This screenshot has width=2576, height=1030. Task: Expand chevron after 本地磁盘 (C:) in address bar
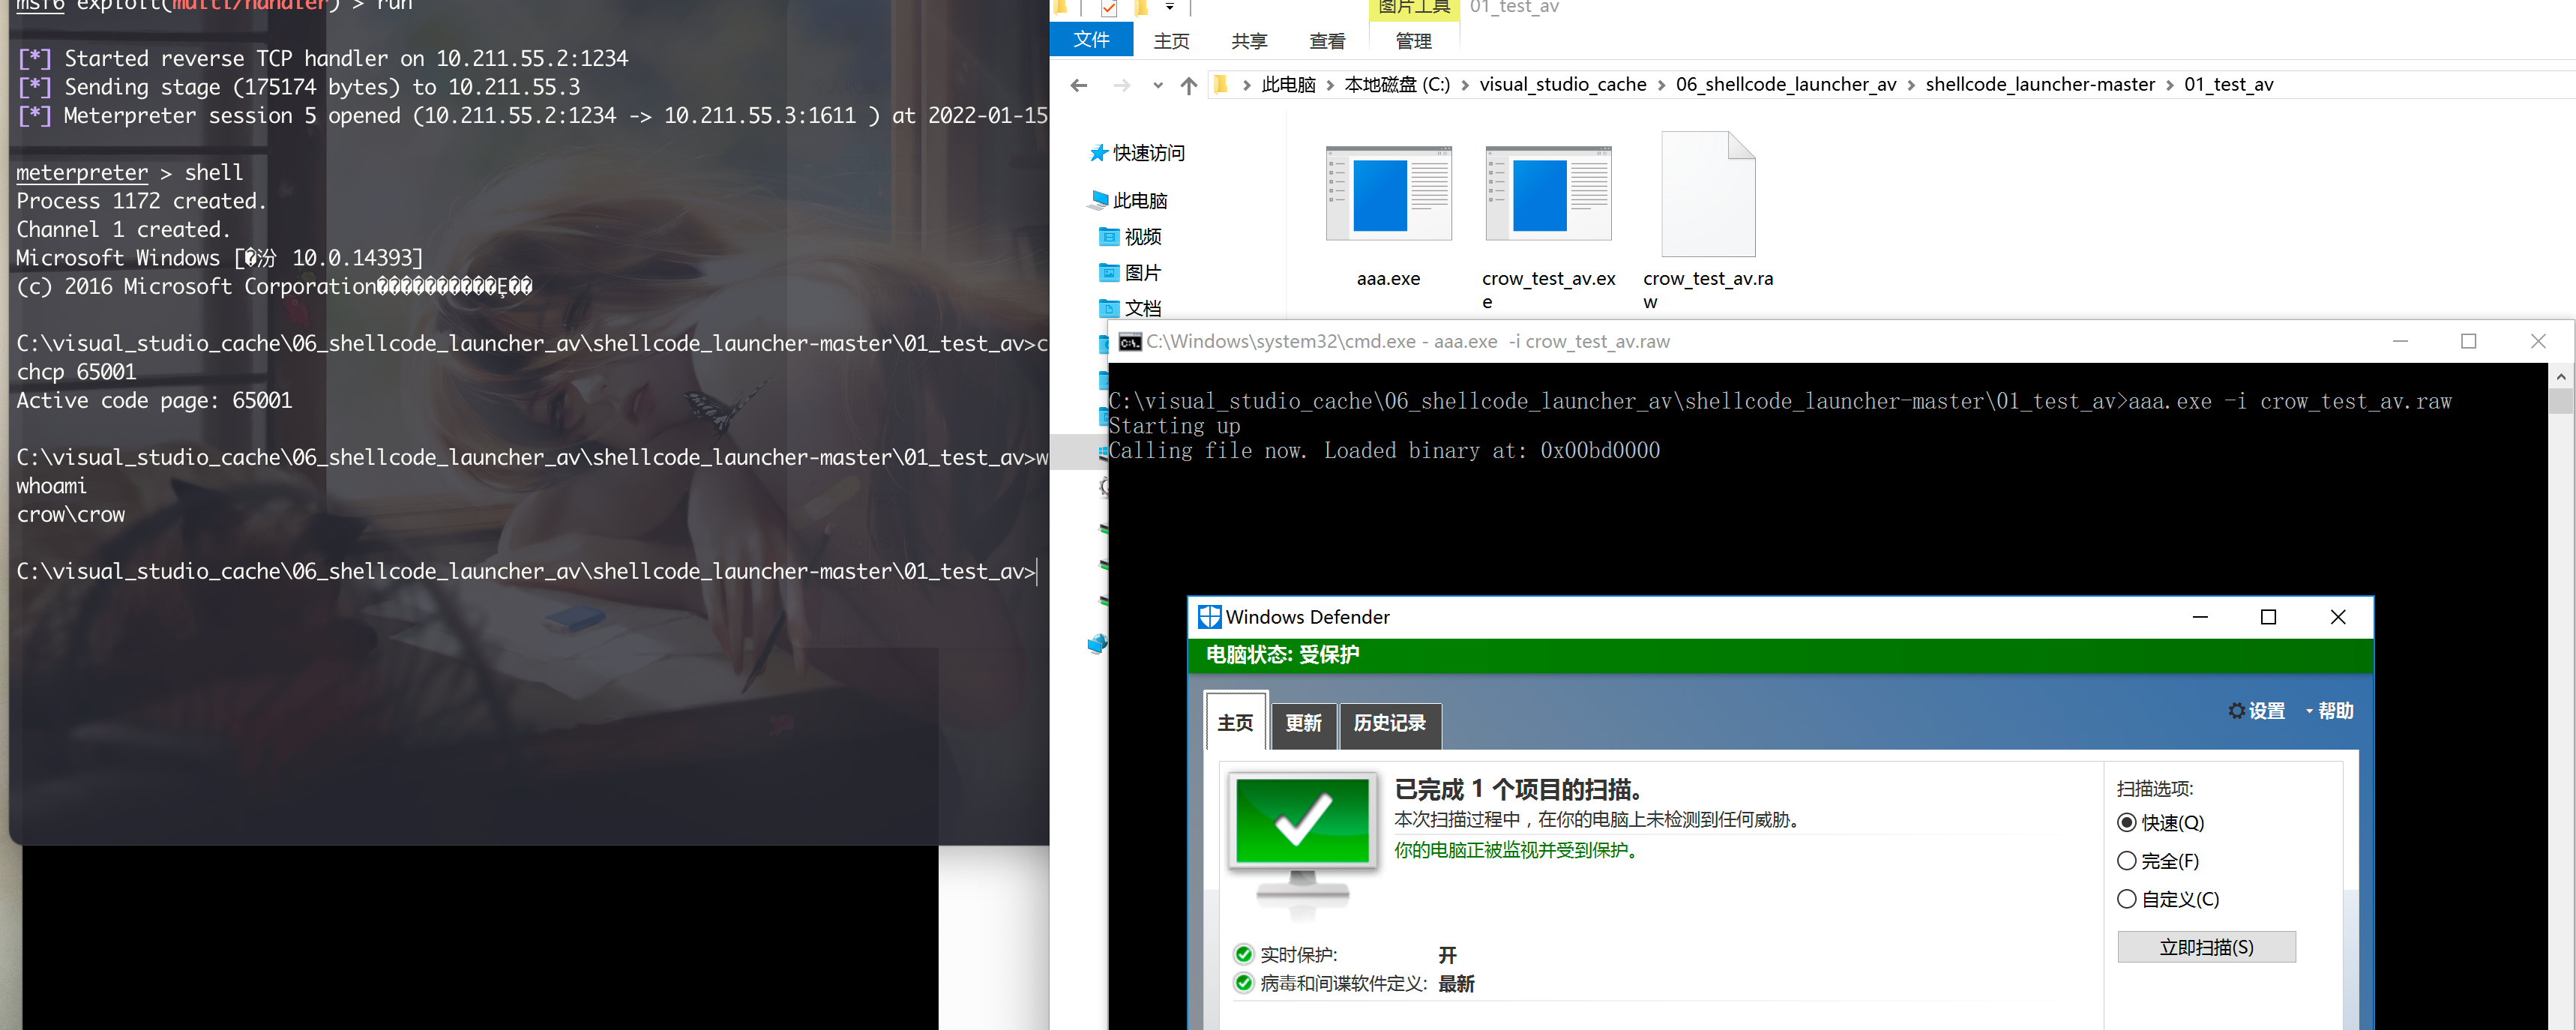1465,85
